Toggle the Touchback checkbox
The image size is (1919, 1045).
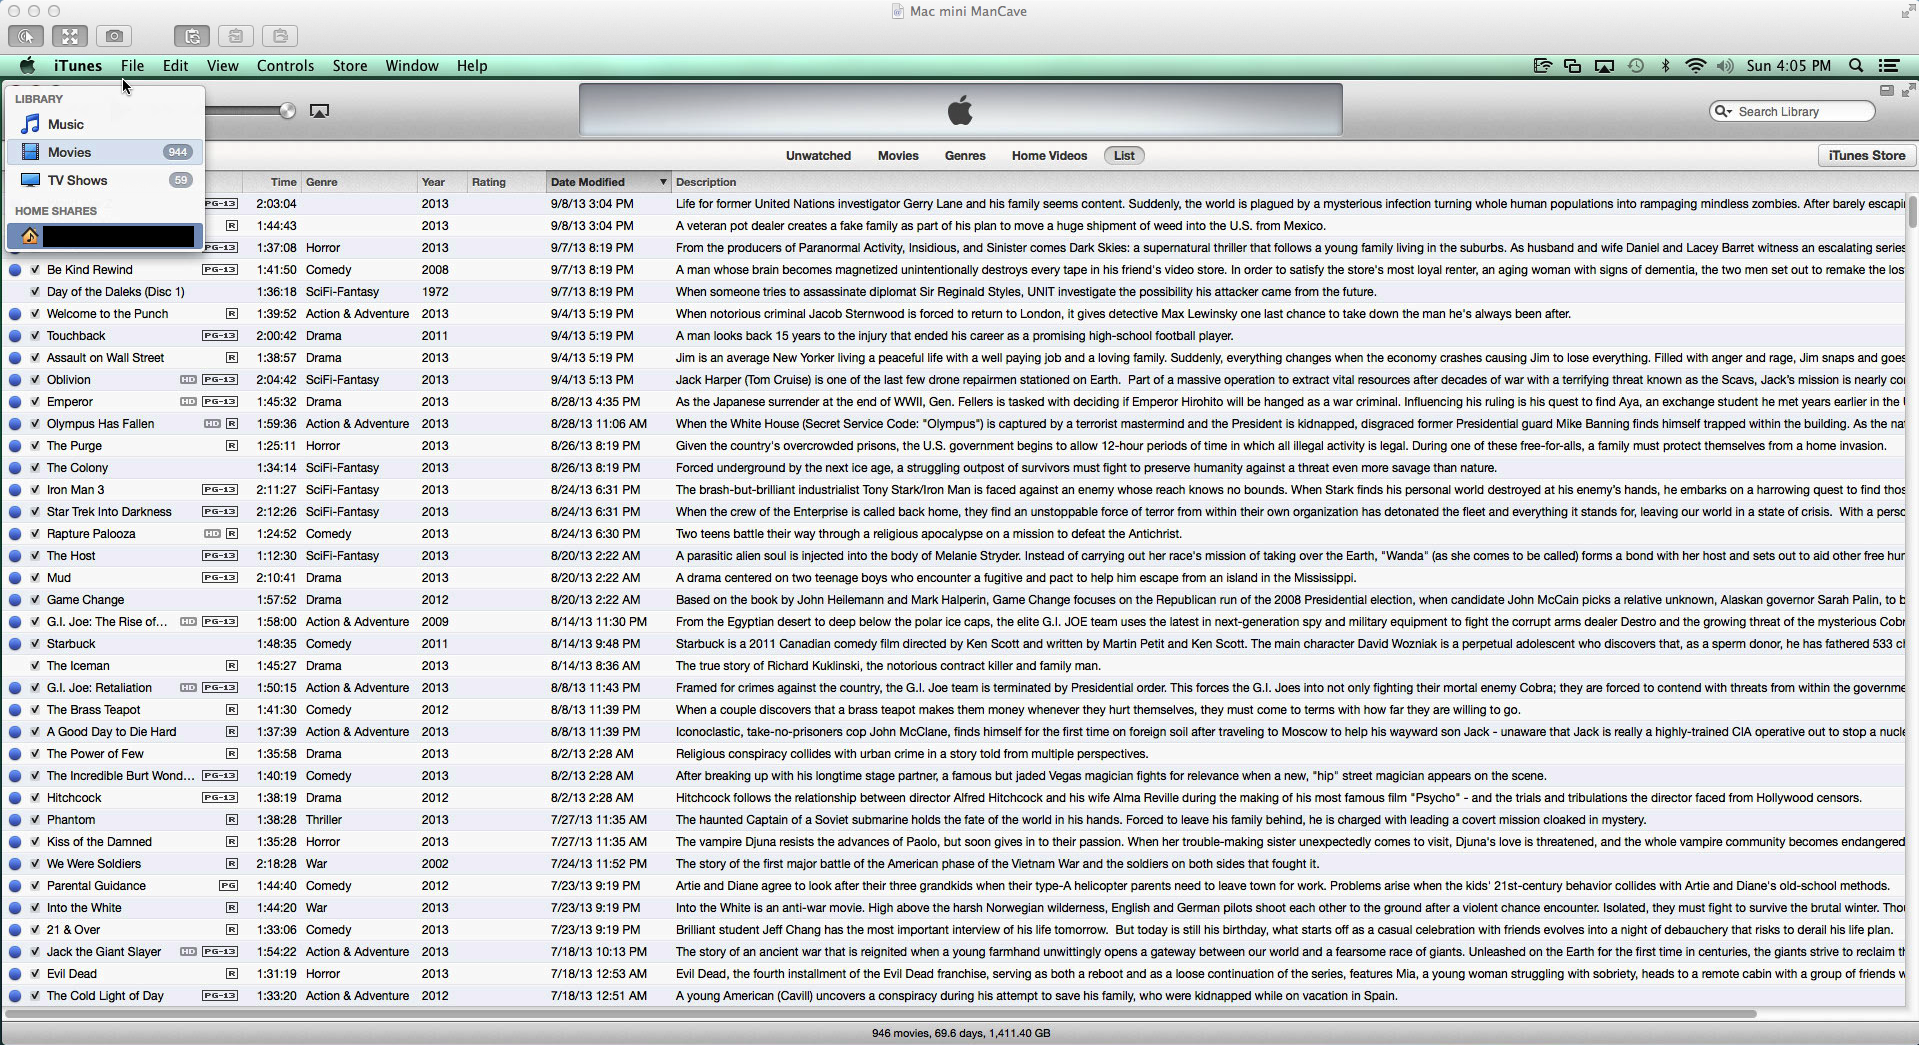pyautogui.click(x=35, y=336)
